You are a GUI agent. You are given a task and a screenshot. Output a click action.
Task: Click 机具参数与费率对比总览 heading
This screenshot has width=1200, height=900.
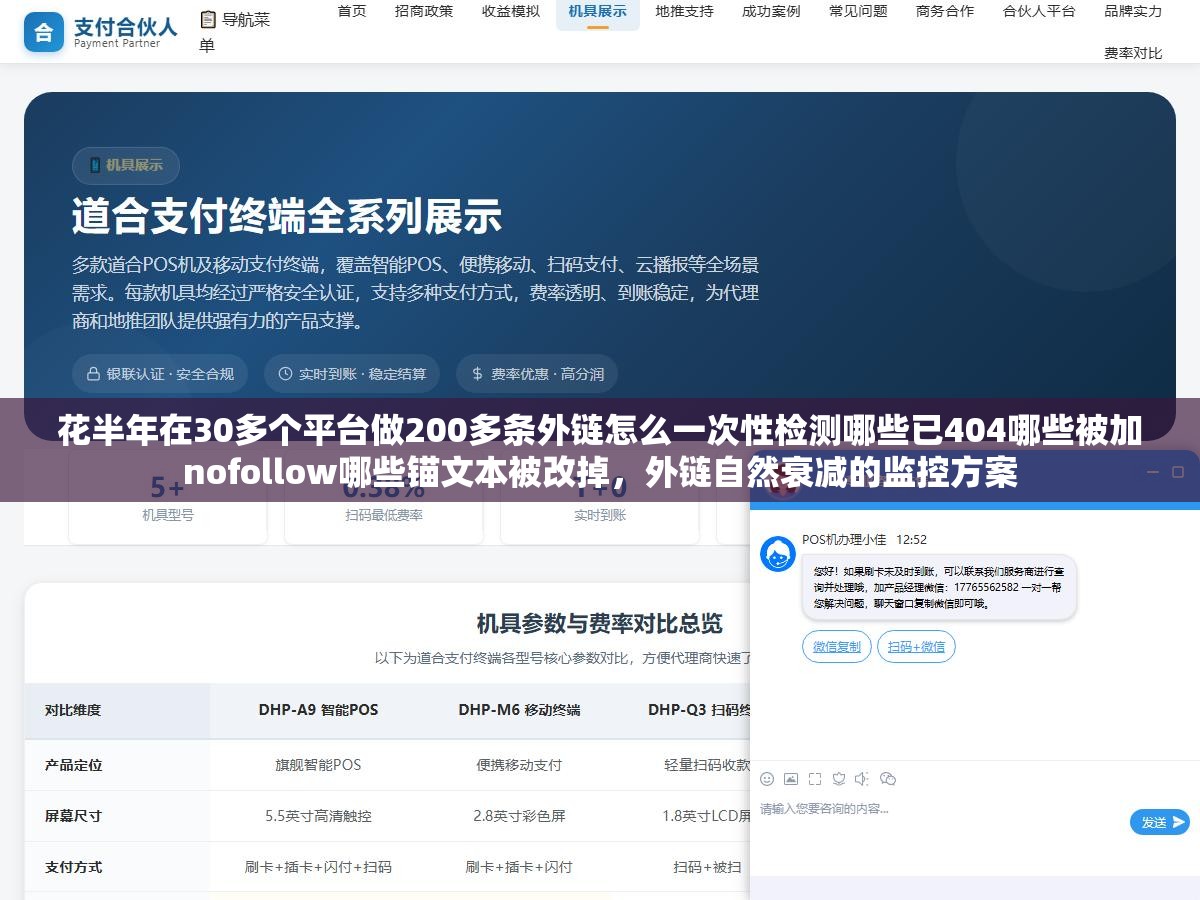[599, 623]
